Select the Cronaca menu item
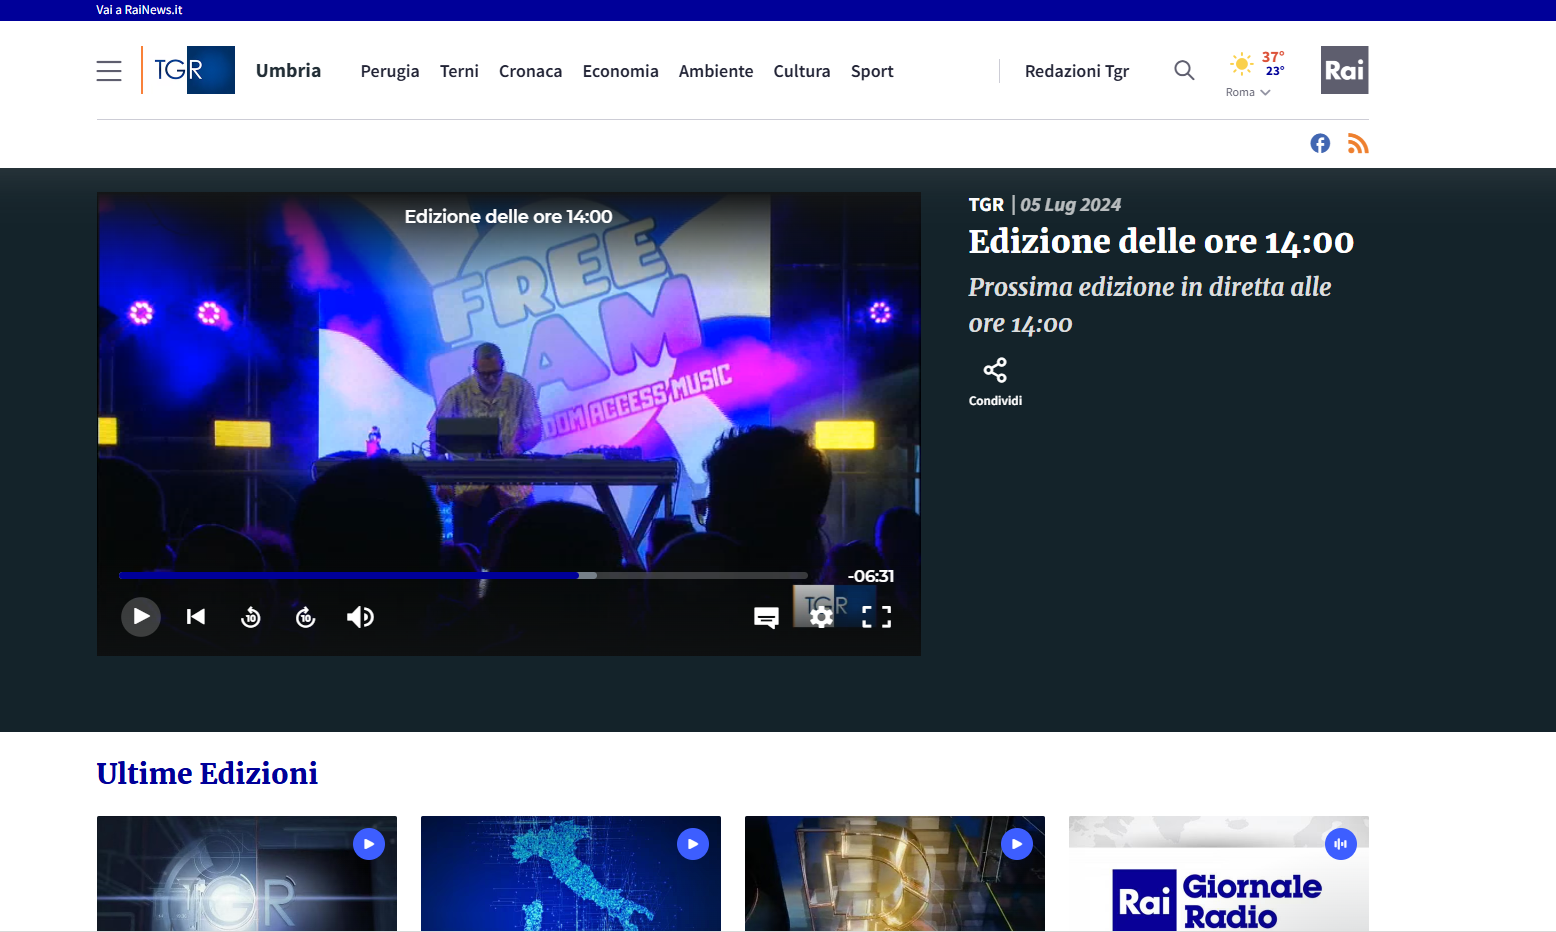Viewport: 1556px width, 932px height. click(530, 71)
